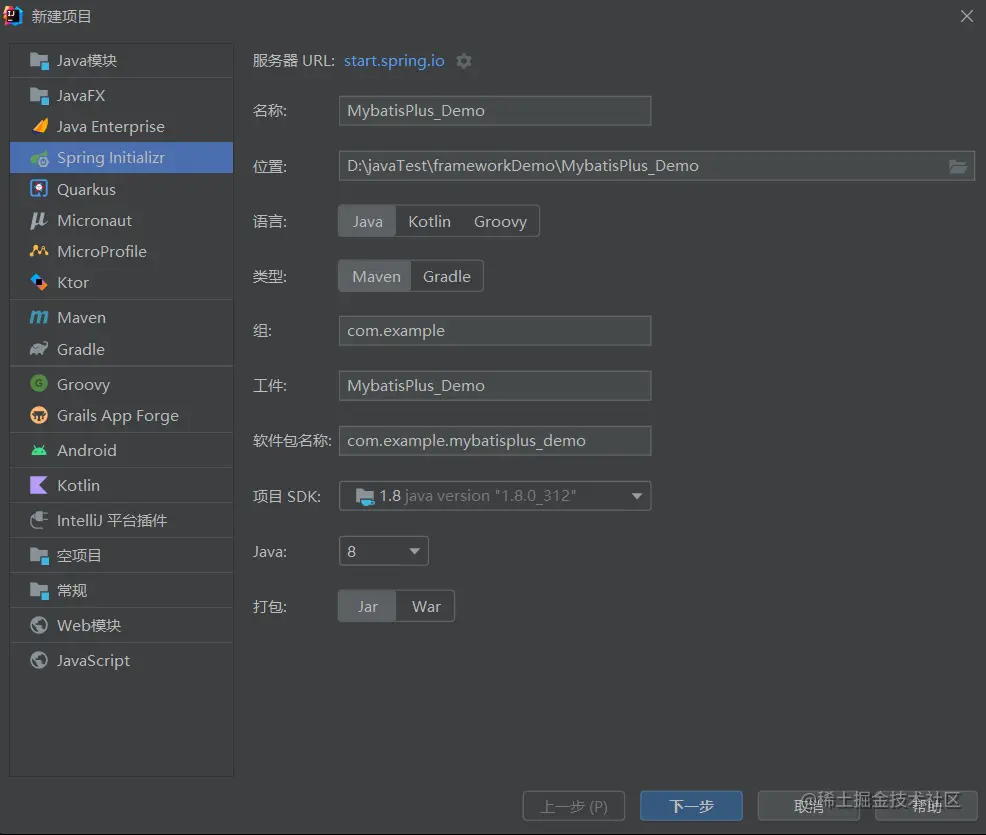The height and width of the screenshot is (835, 986).
Task: Click the 工件 field MybatisPlus_Demo
Action: click(495, 385)
